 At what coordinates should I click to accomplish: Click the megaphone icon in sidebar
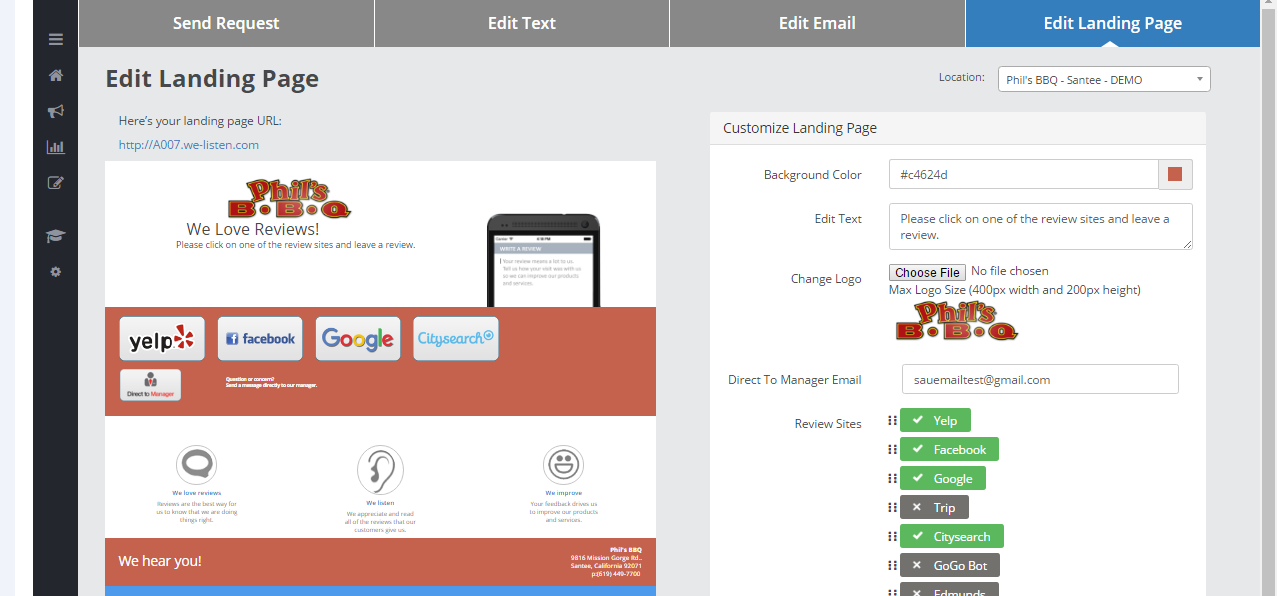point(56,111)
